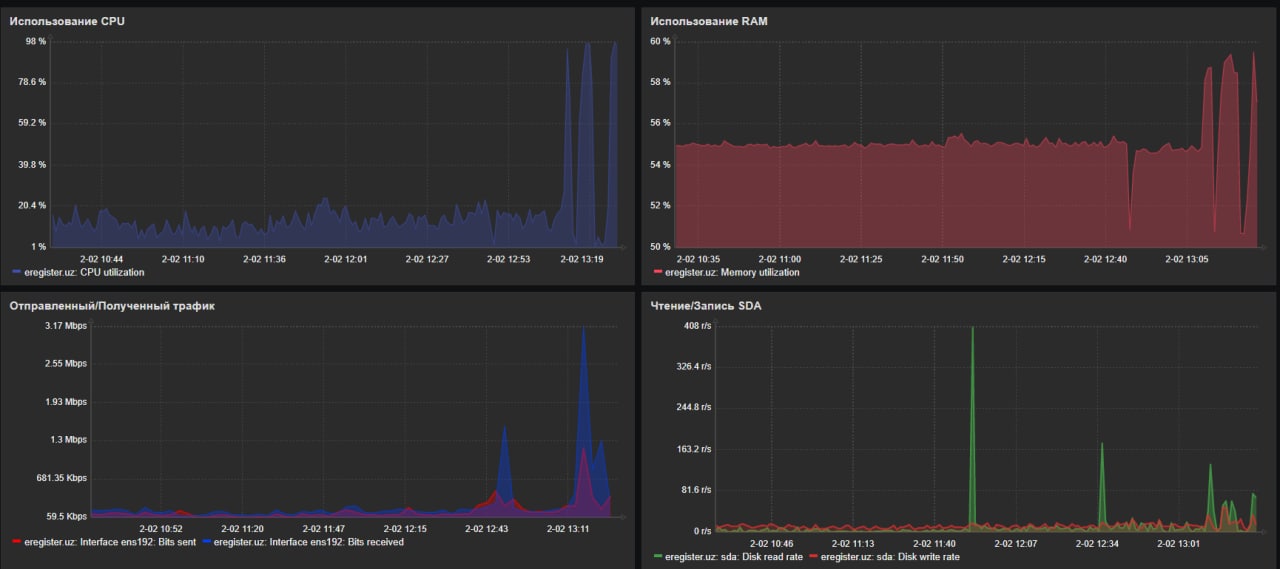The height and width of the screenshot is (569, 1280).
Task: Click the 2-02 10:46 time label
Action: pos(771,544)
